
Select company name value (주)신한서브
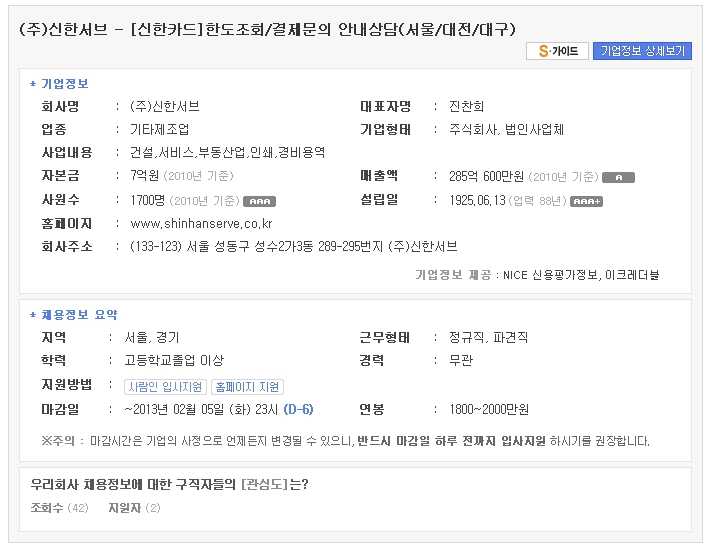point(165,107)
